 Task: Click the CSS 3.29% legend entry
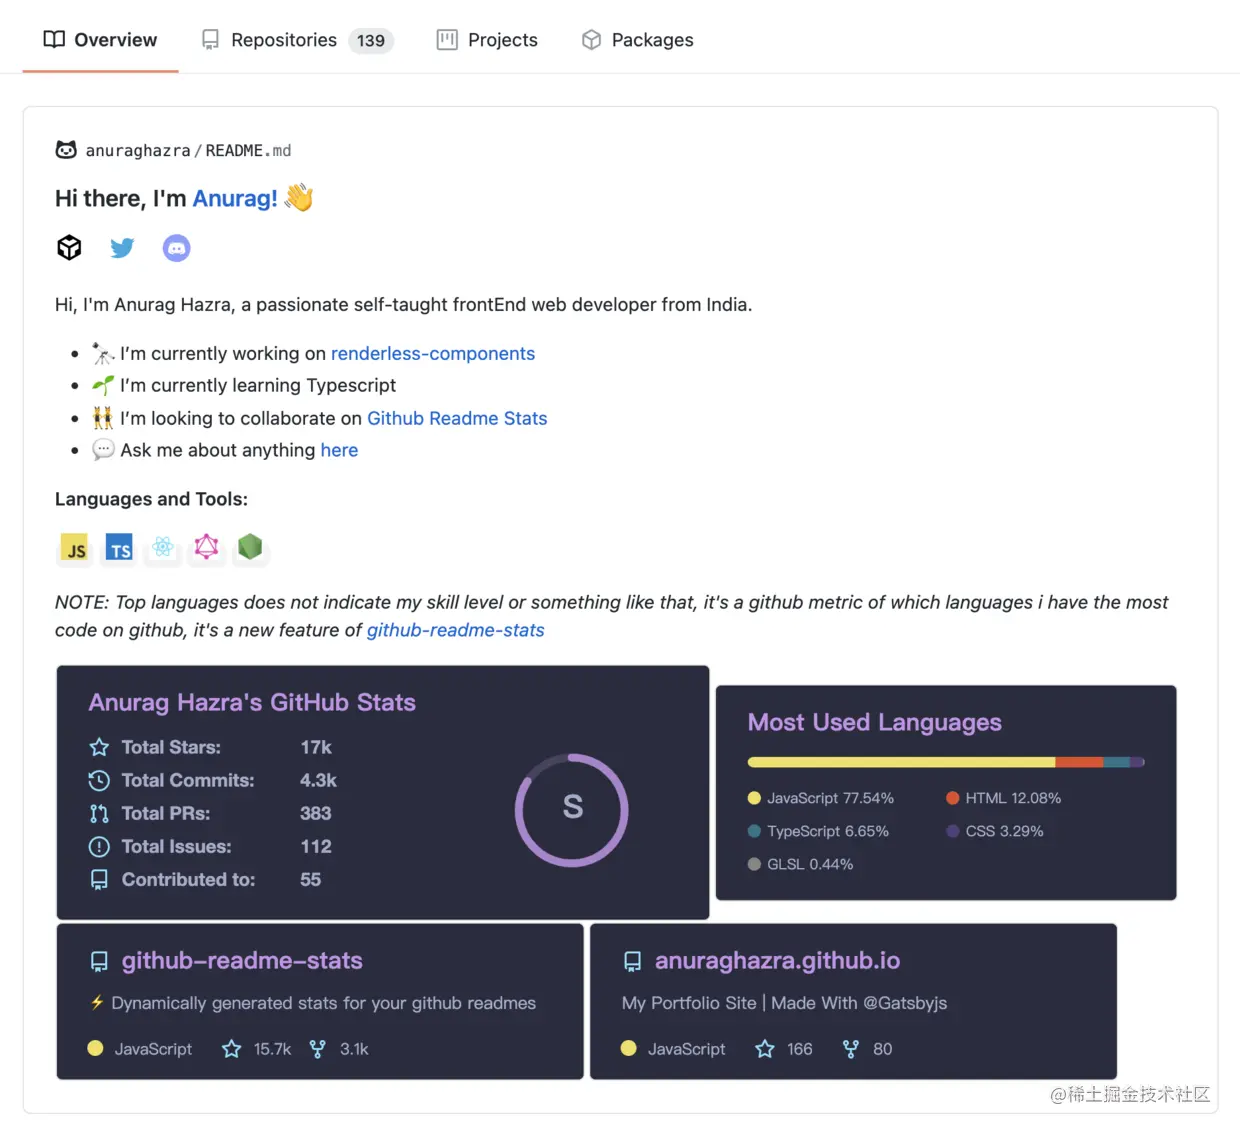click(x=994, y=831)
